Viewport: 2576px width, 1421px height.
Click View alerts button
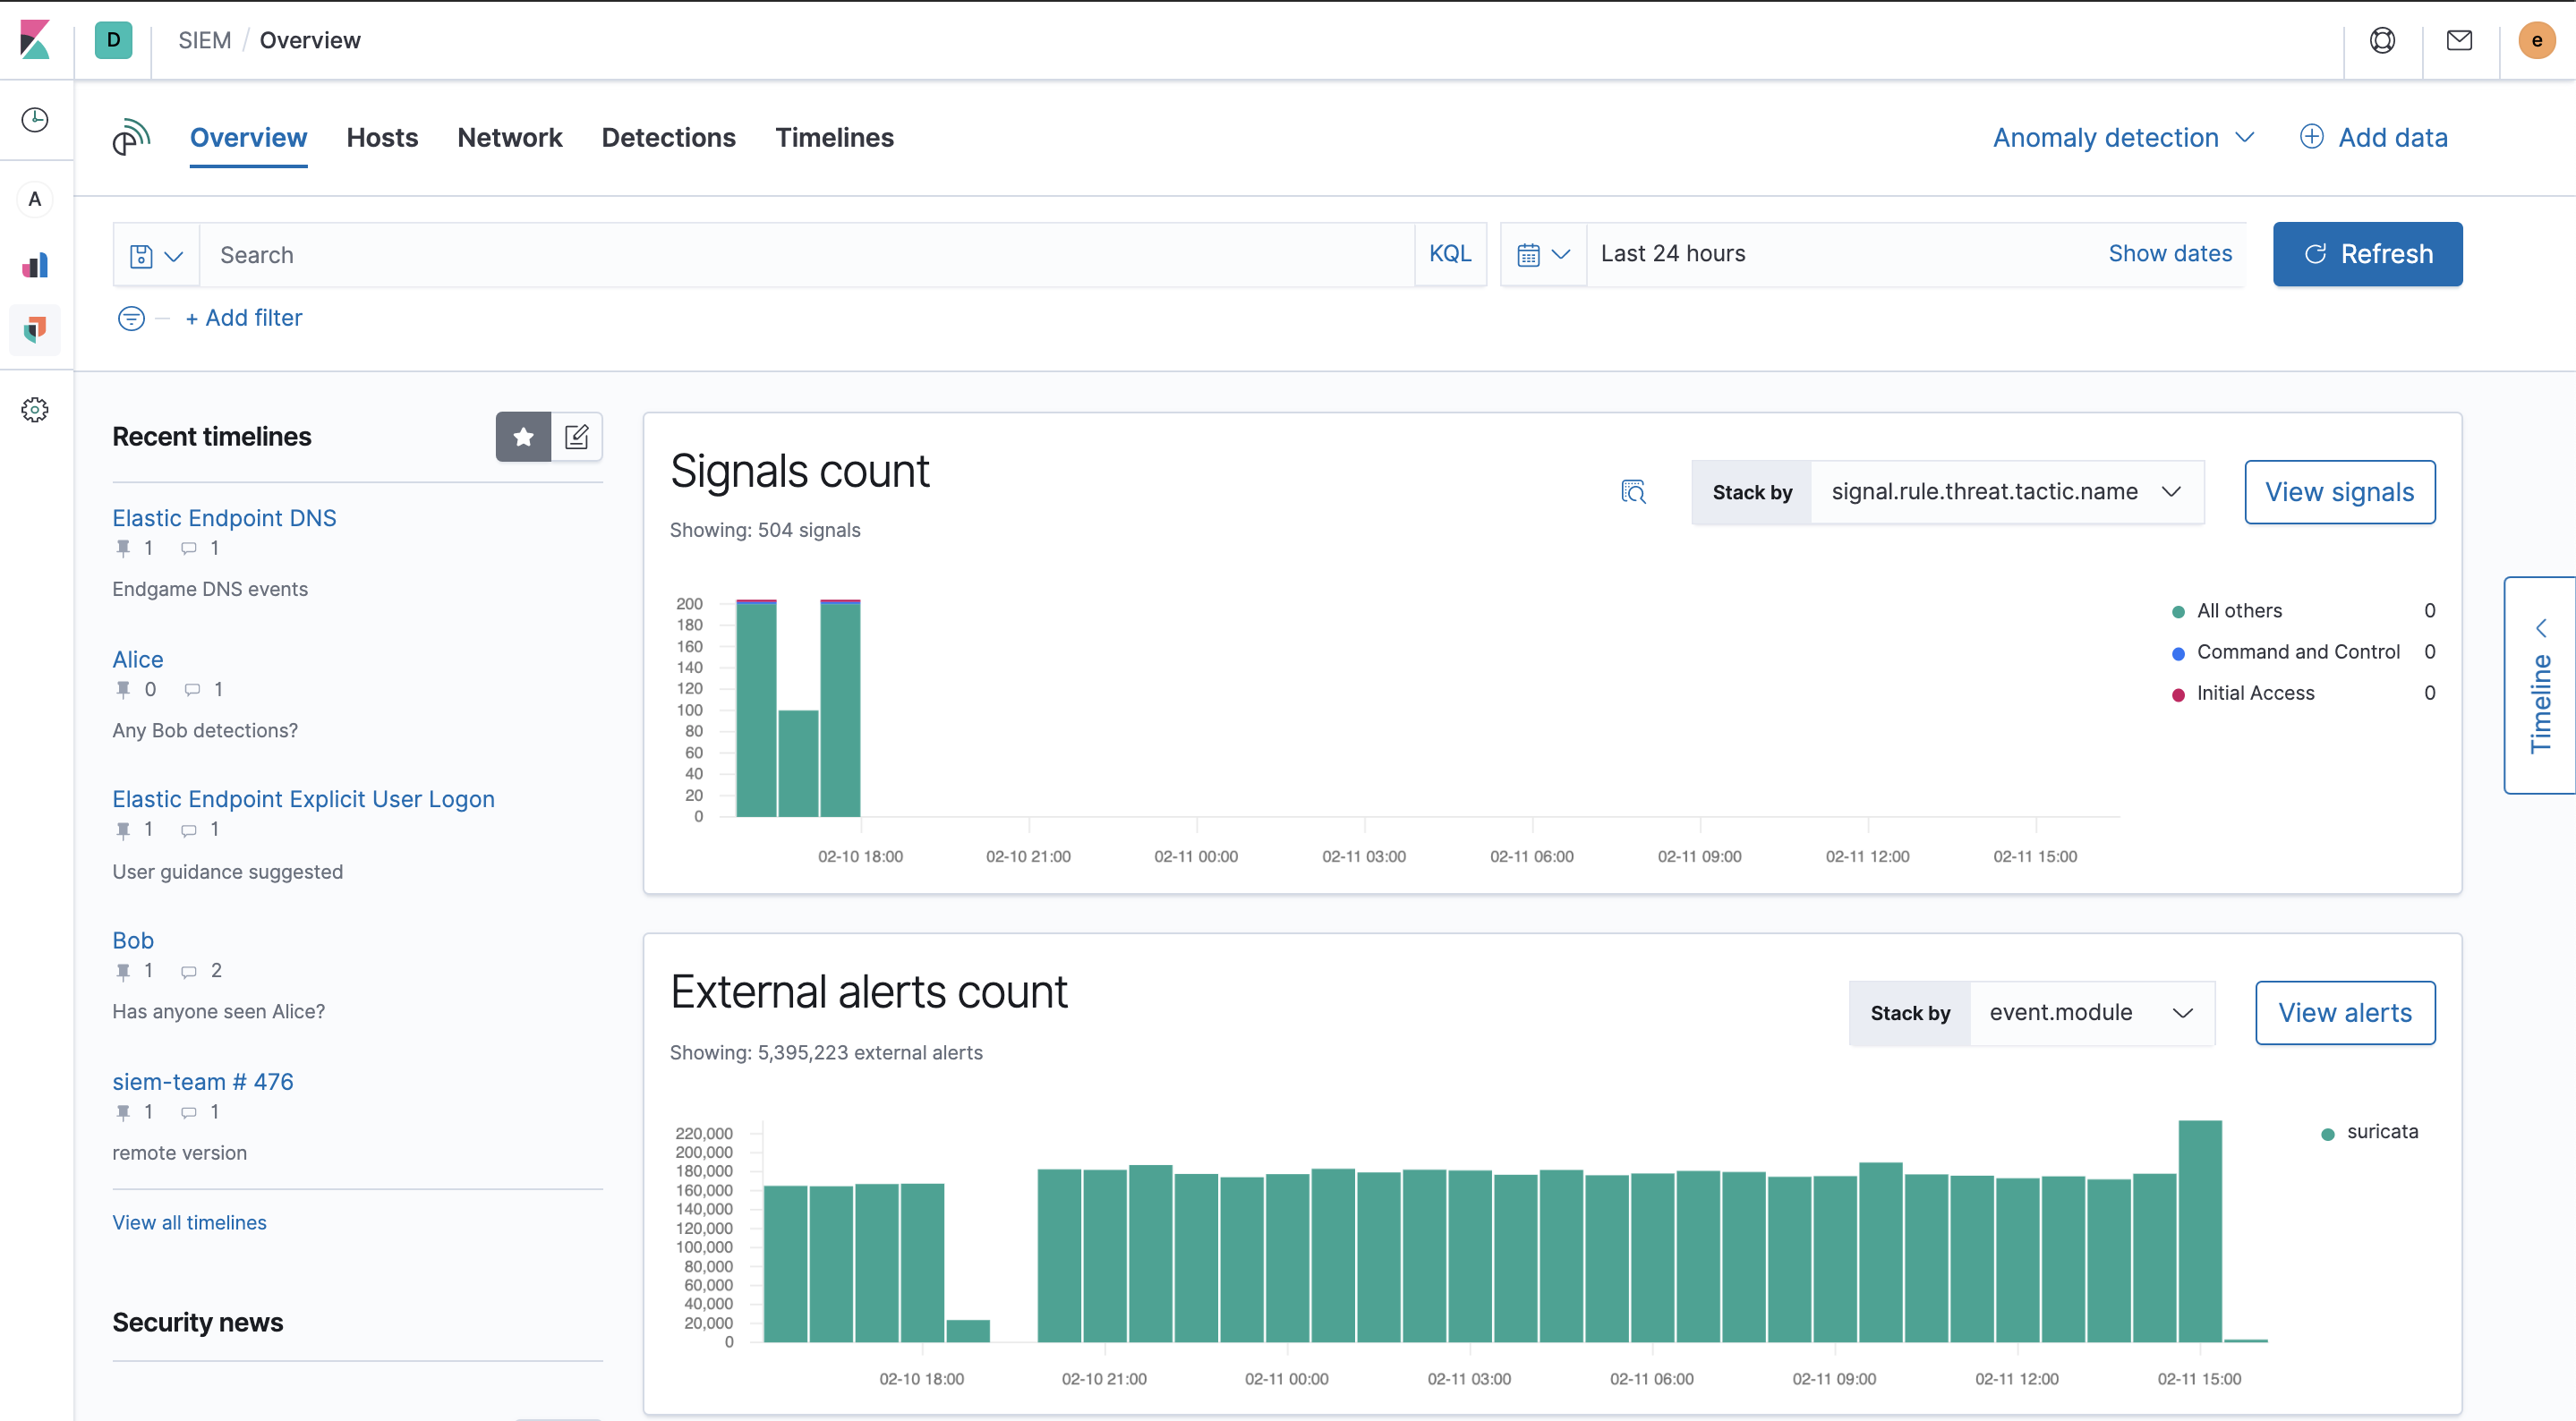[x=2345, y=1011]
